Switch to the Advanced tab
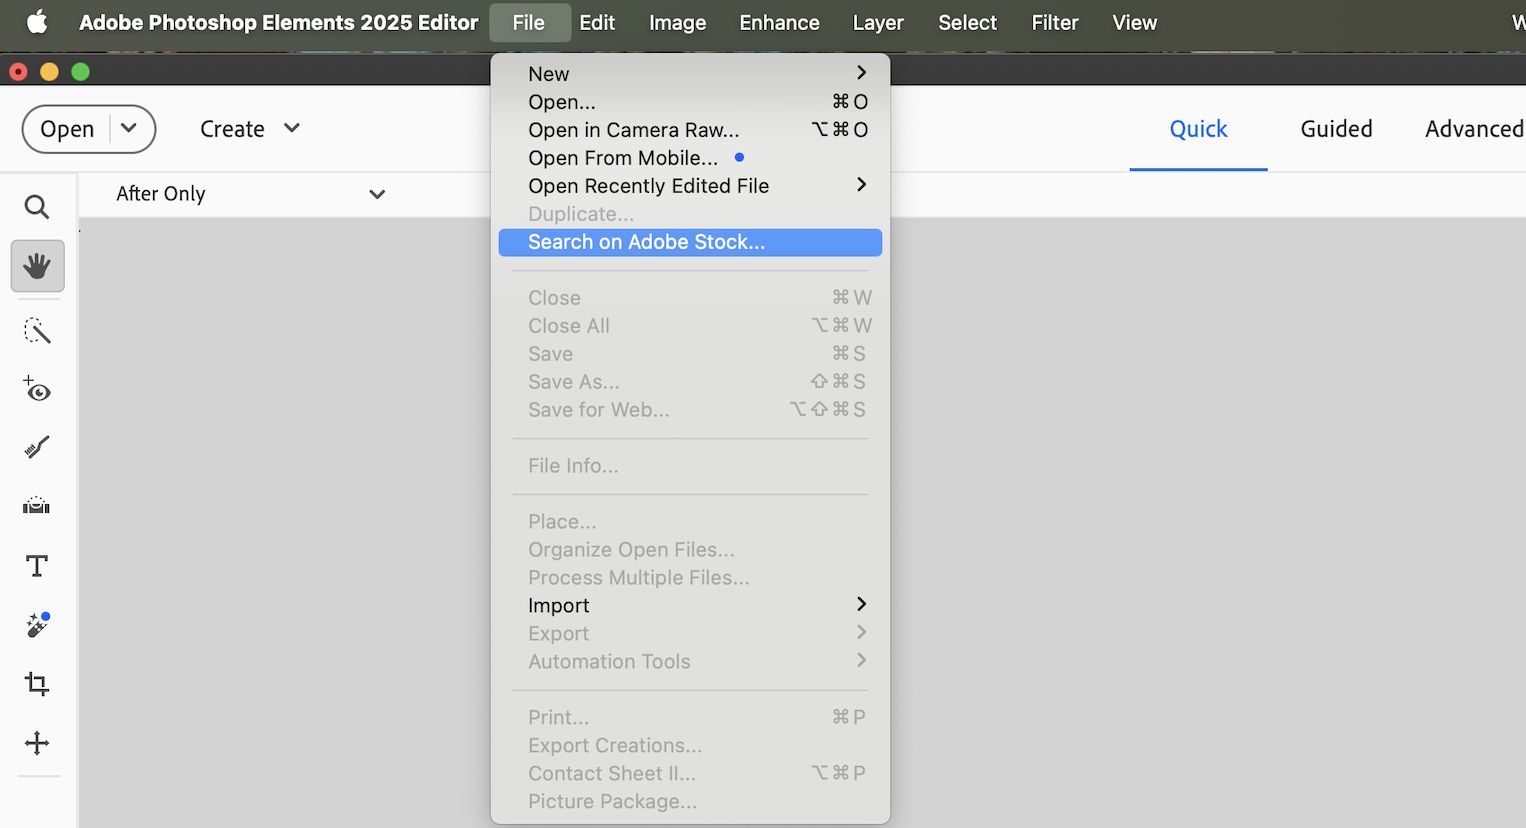The height and width of the screenshot is (828, 1526). pyautogui.click(x=1474, y=128)
